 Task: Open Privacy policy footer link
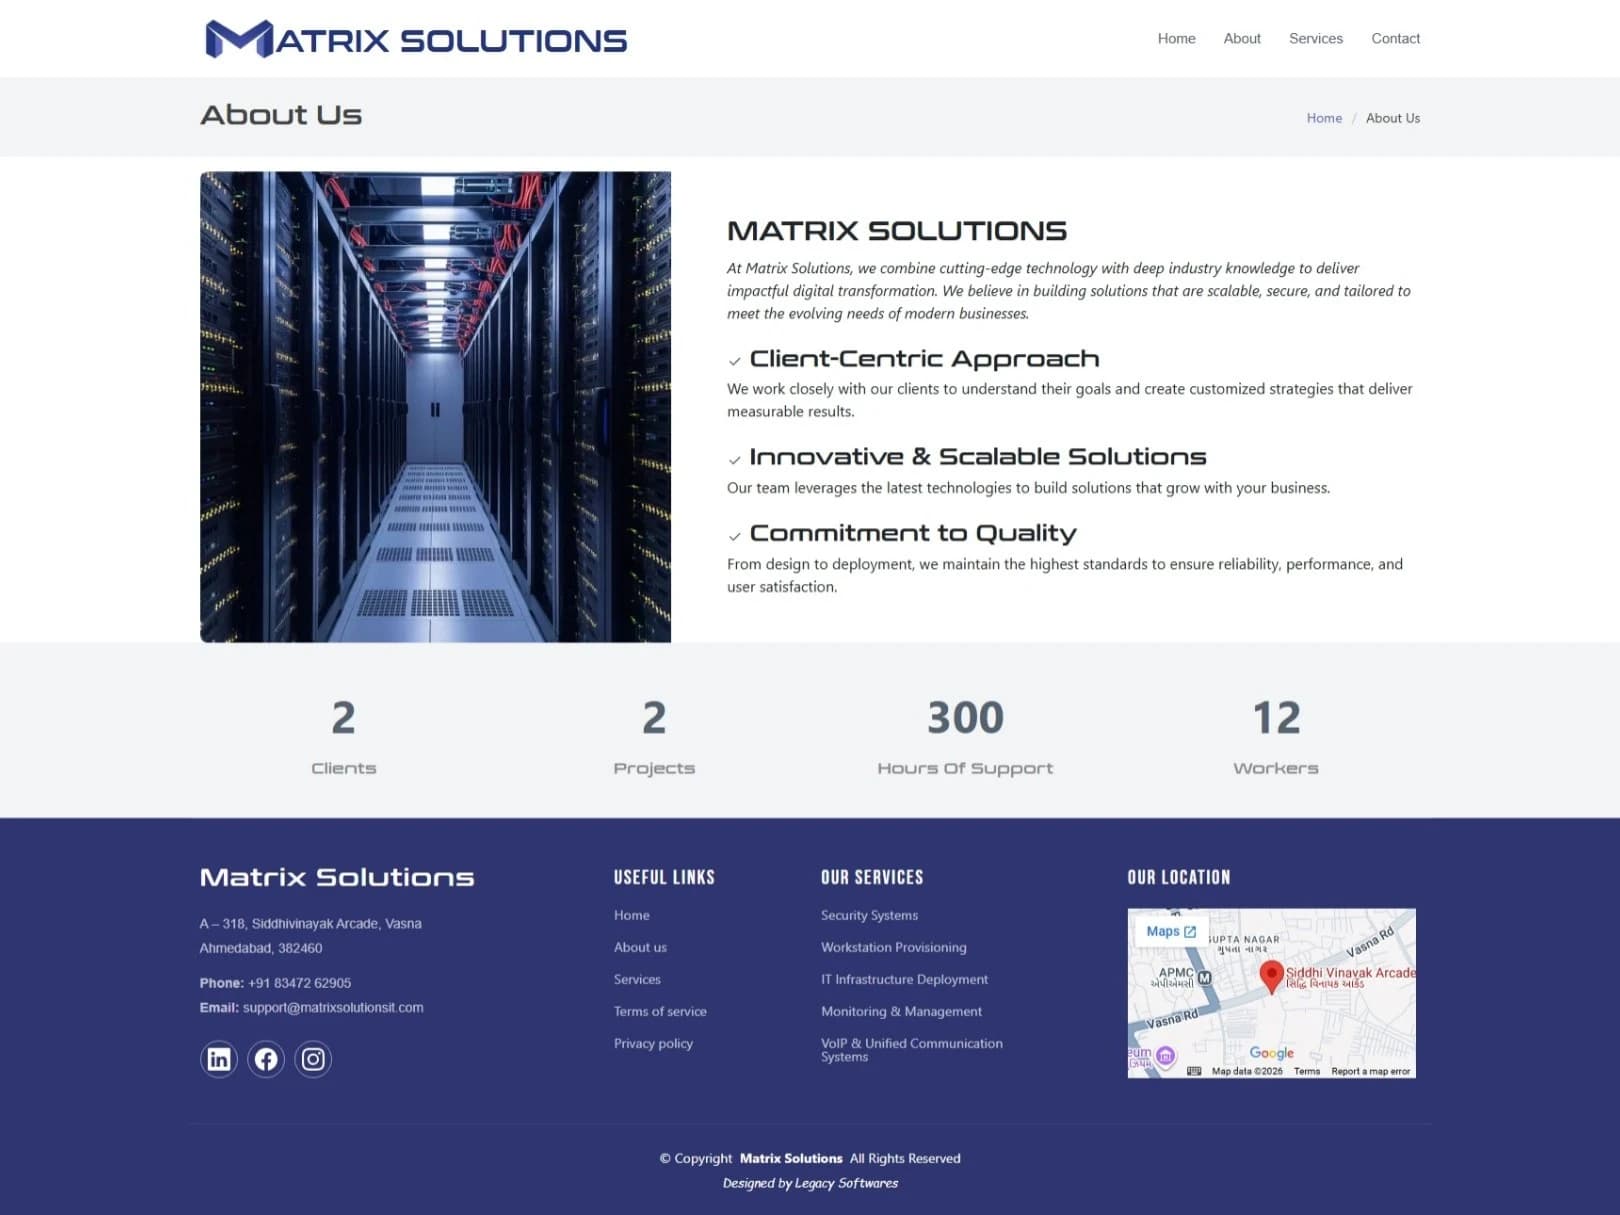(x=653, y=1043)
